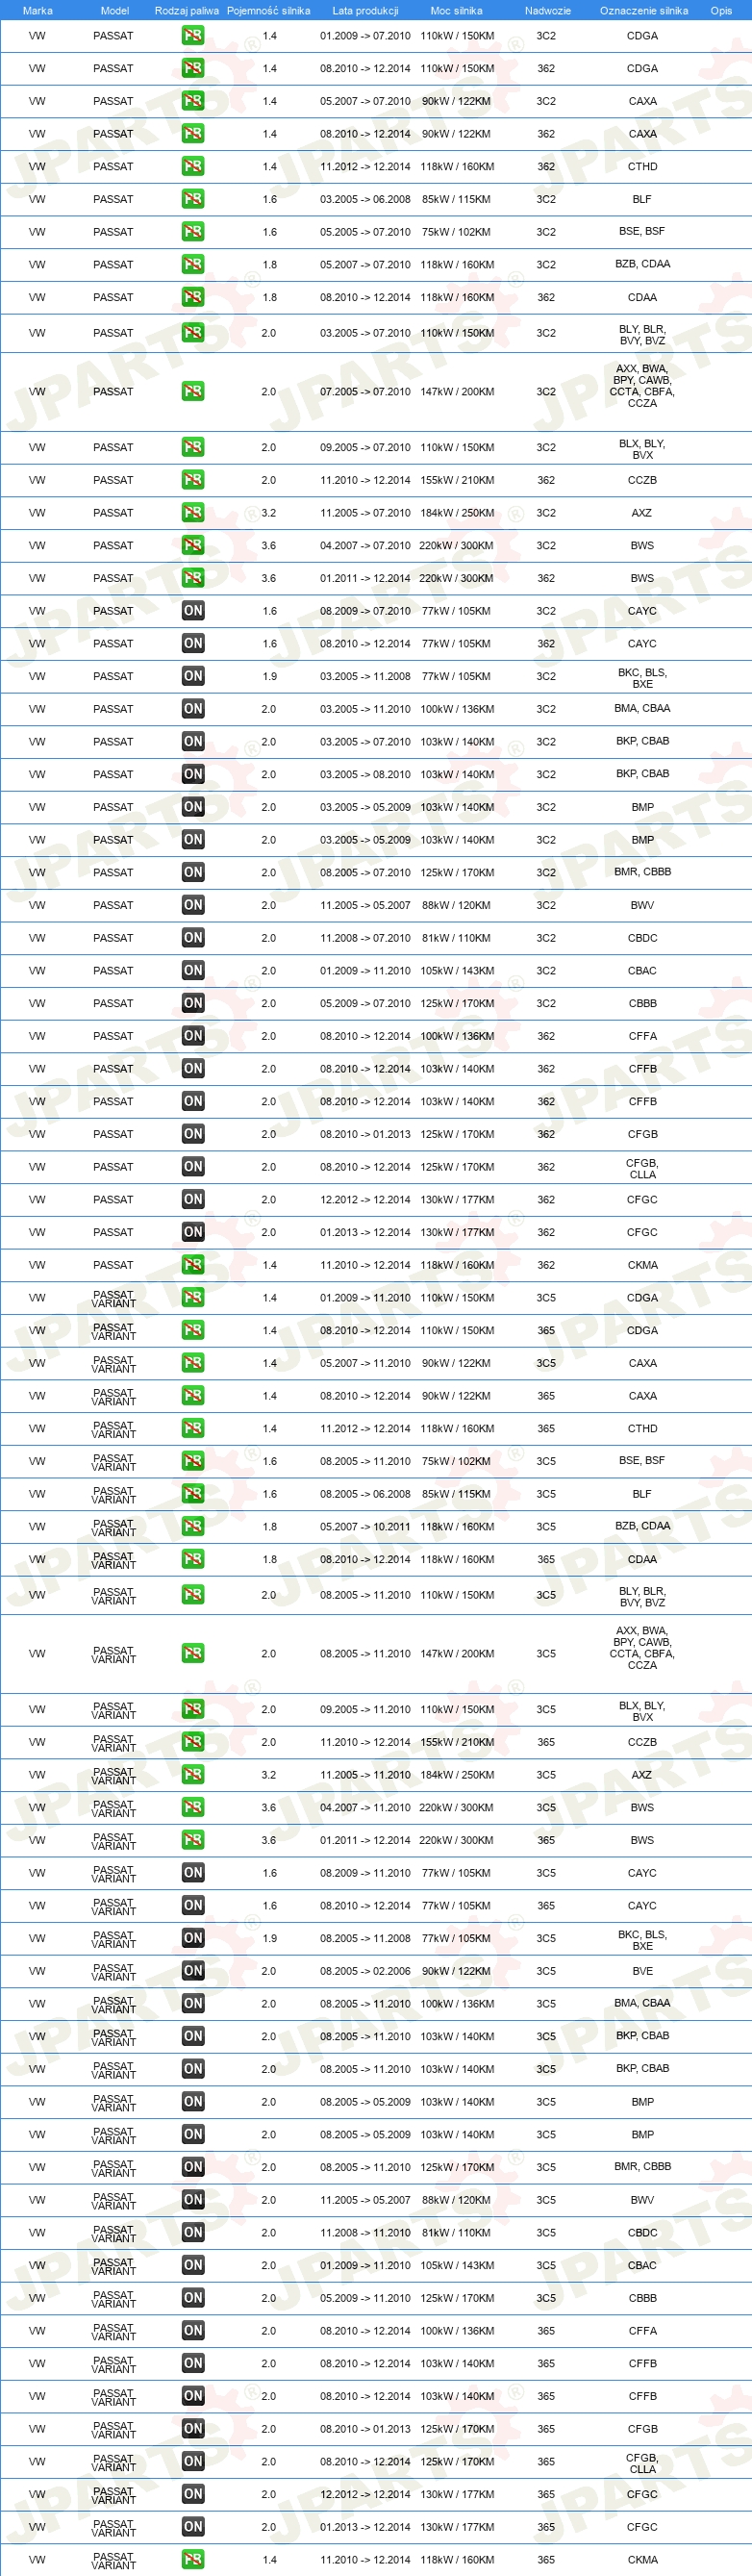Viewport: 752px width, 2576px height.
Task: Click the Marka column header
Action: click(38, 11)
